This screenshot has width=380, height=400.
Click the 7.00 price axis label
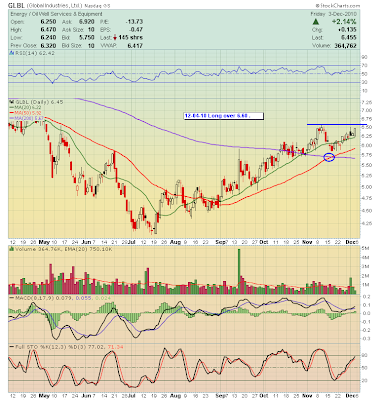point(368,110)
